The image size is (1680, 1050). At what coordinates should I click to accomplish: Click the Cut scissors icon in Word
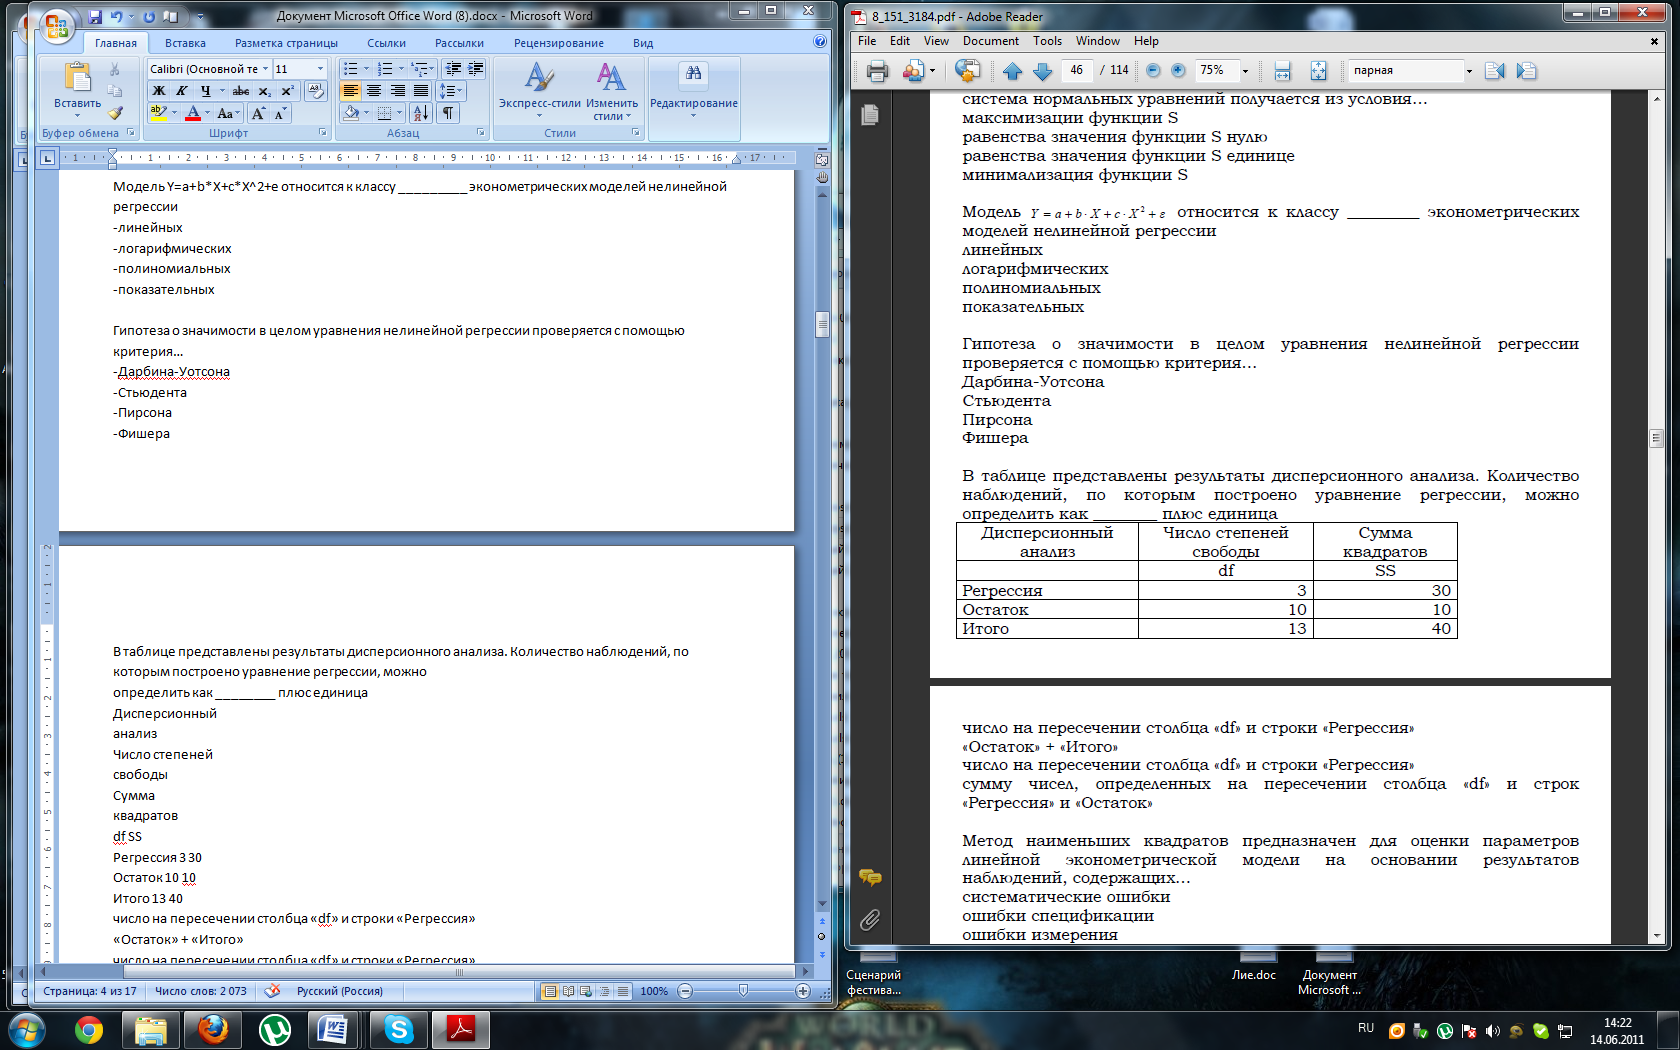(x=115, y=69)
